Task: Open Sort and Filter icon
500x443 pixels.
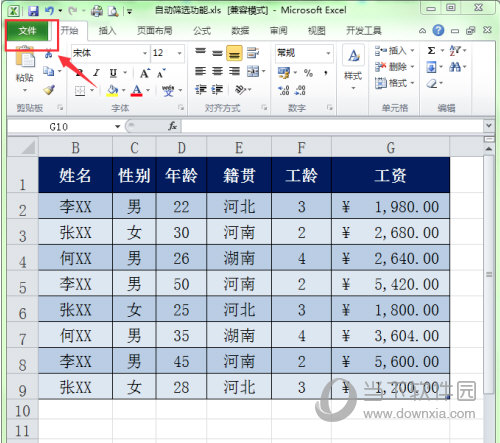Action: tap(455, 51)
